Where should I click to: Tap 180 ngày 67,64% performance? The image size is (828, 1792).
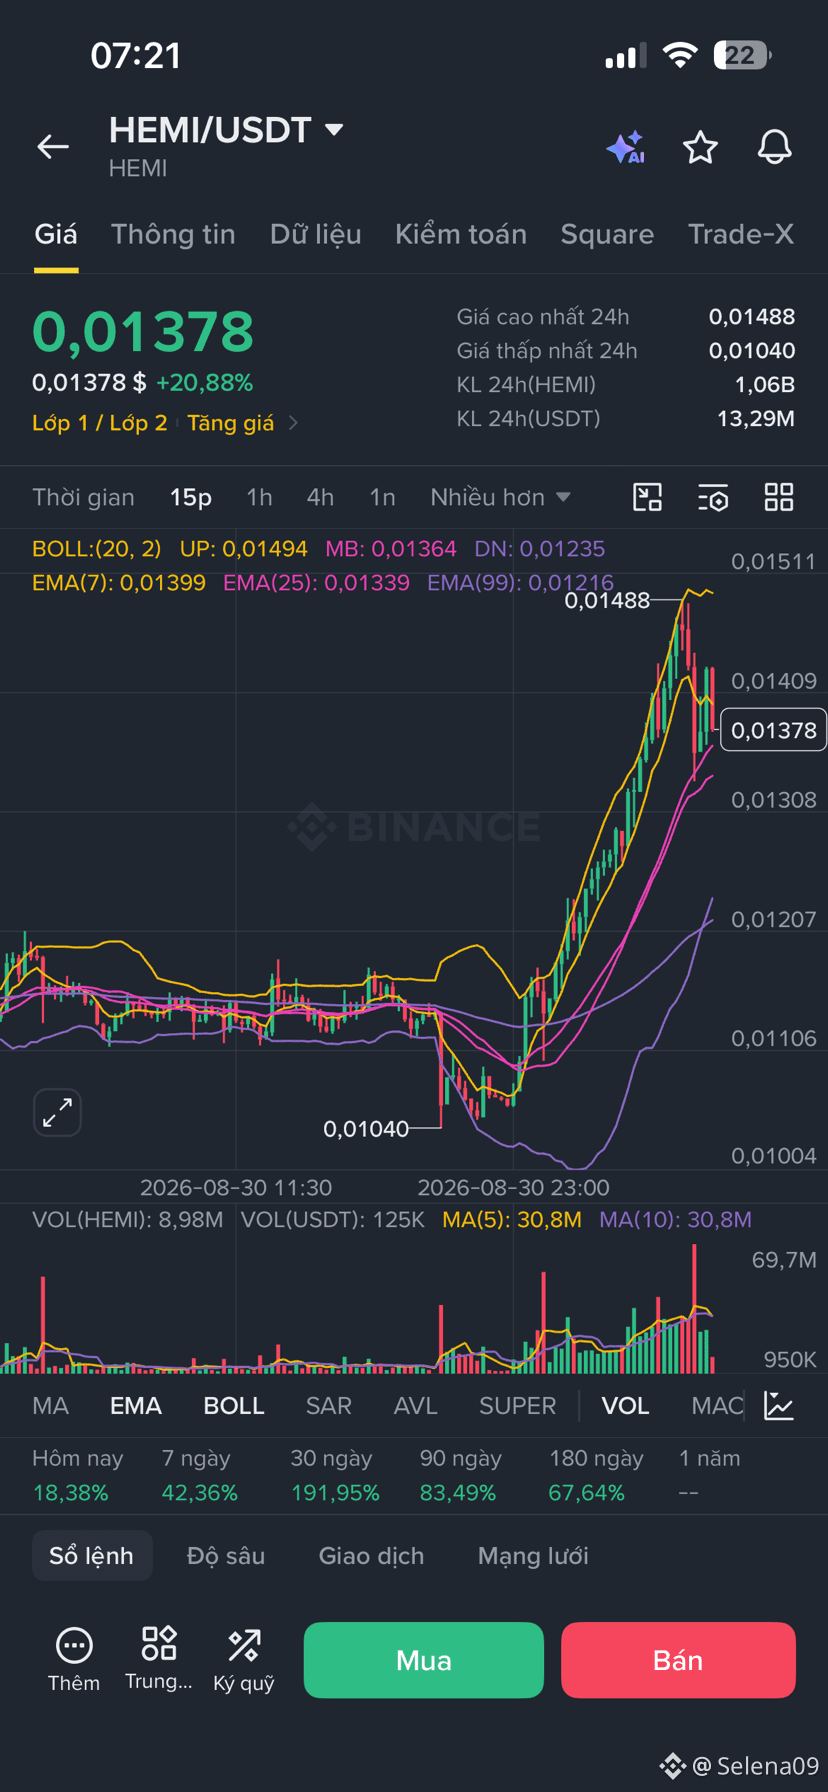(x=596, y=1475)
